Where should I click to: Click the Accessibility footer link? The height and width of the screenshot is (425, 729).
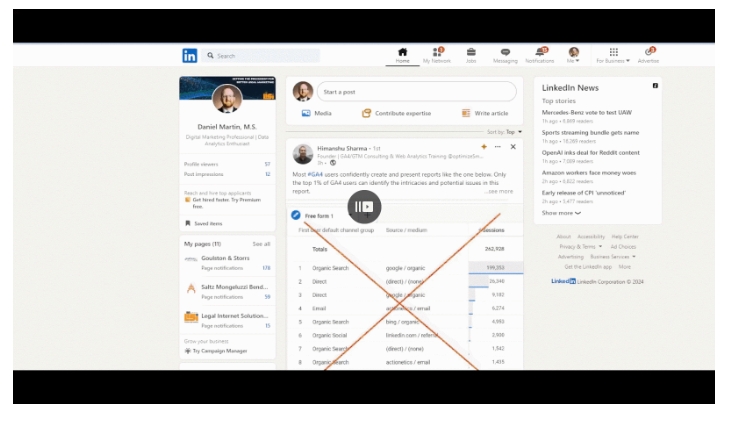(x=591, y=237)
